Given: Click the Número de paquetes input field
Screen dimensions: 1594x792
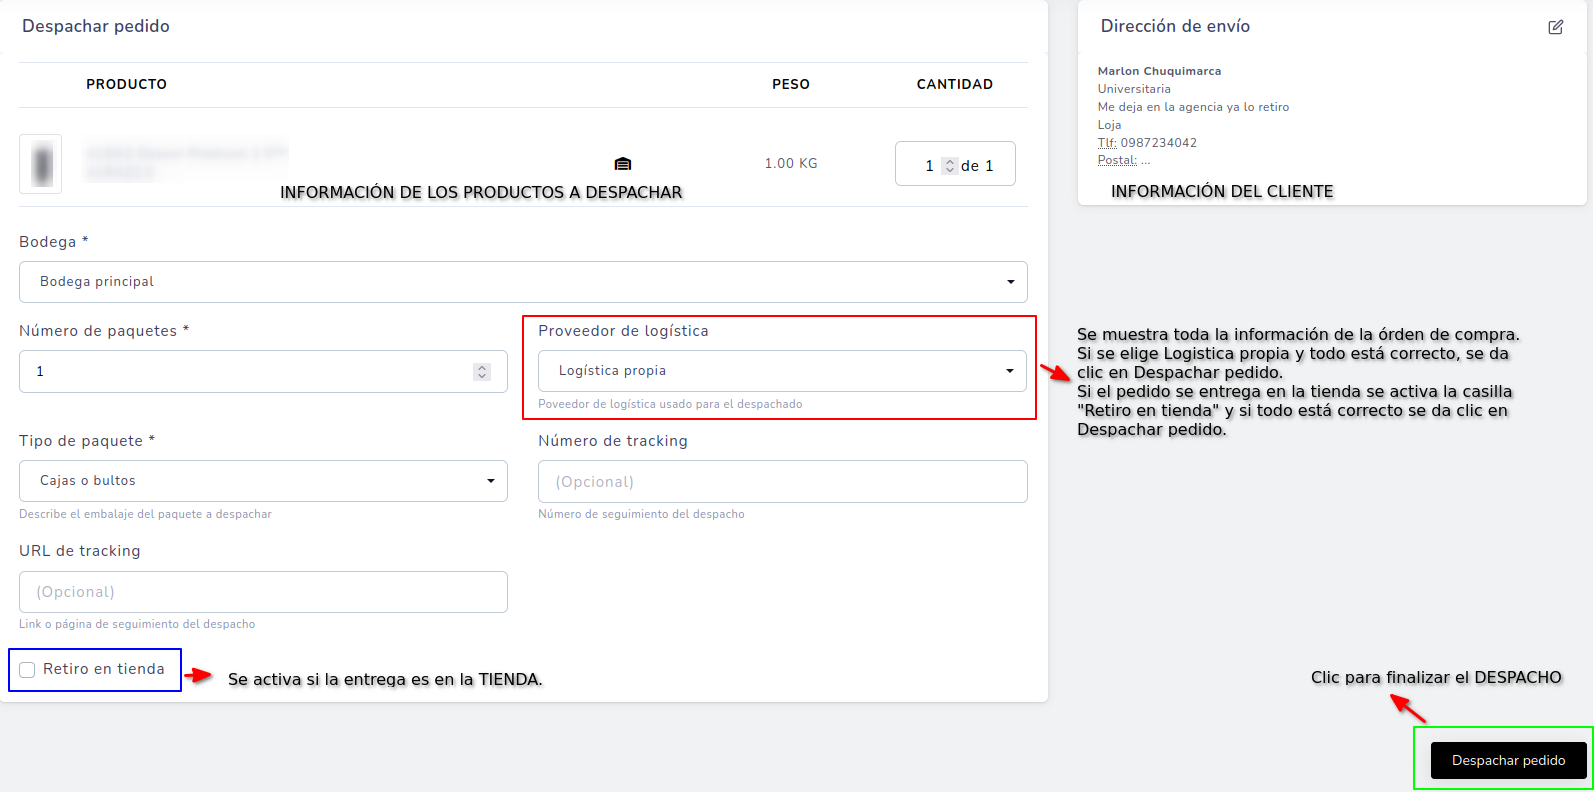Looking at the screenshot, I should coord(263,372).
